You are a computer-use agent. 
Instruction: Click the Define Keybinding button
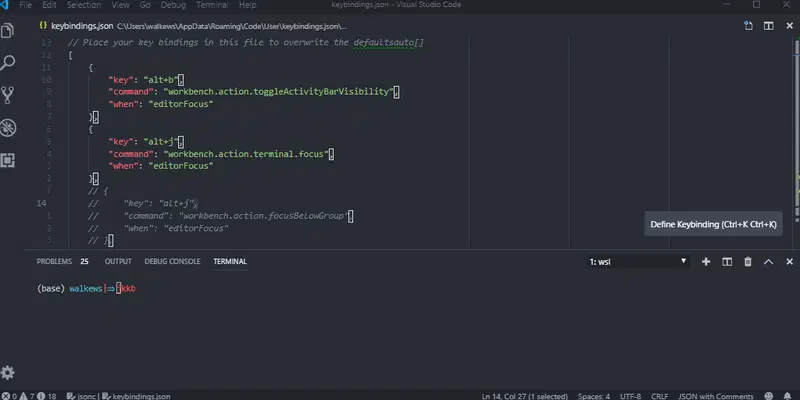click(x=713, y=224)
